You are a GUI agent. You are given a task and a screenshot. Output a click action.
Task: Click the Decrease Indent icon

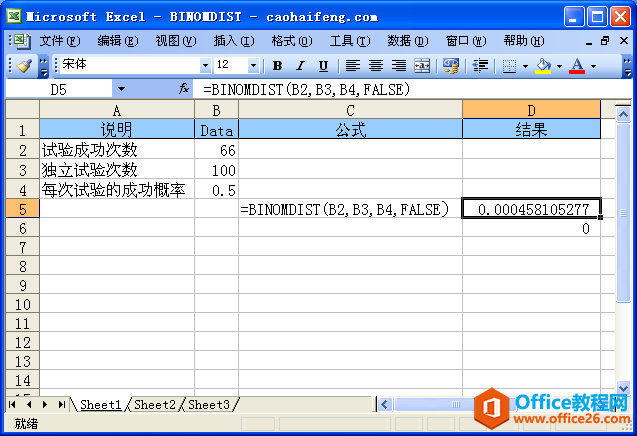tap(480, 65)
